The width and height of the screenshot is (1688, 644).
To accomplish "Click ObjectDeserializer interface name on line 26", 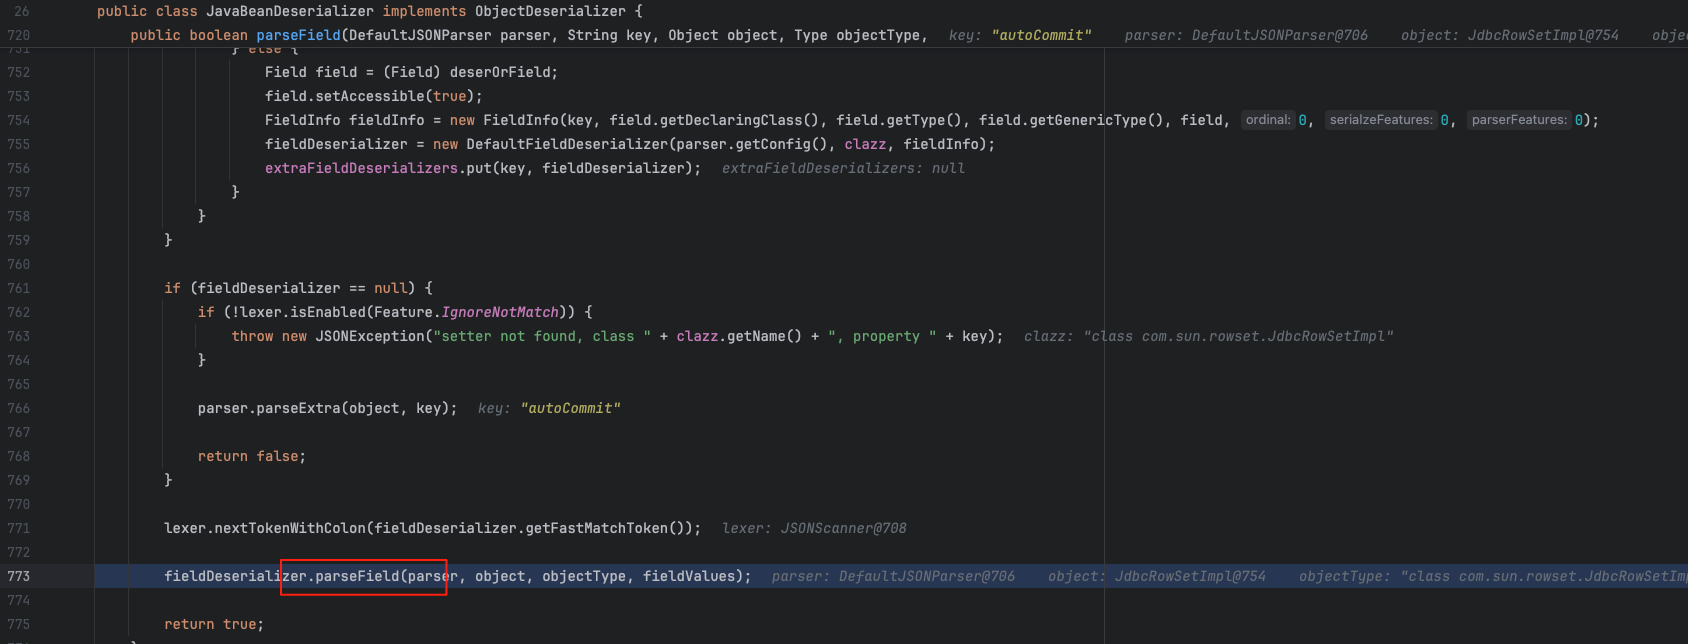I will (550, 11).
